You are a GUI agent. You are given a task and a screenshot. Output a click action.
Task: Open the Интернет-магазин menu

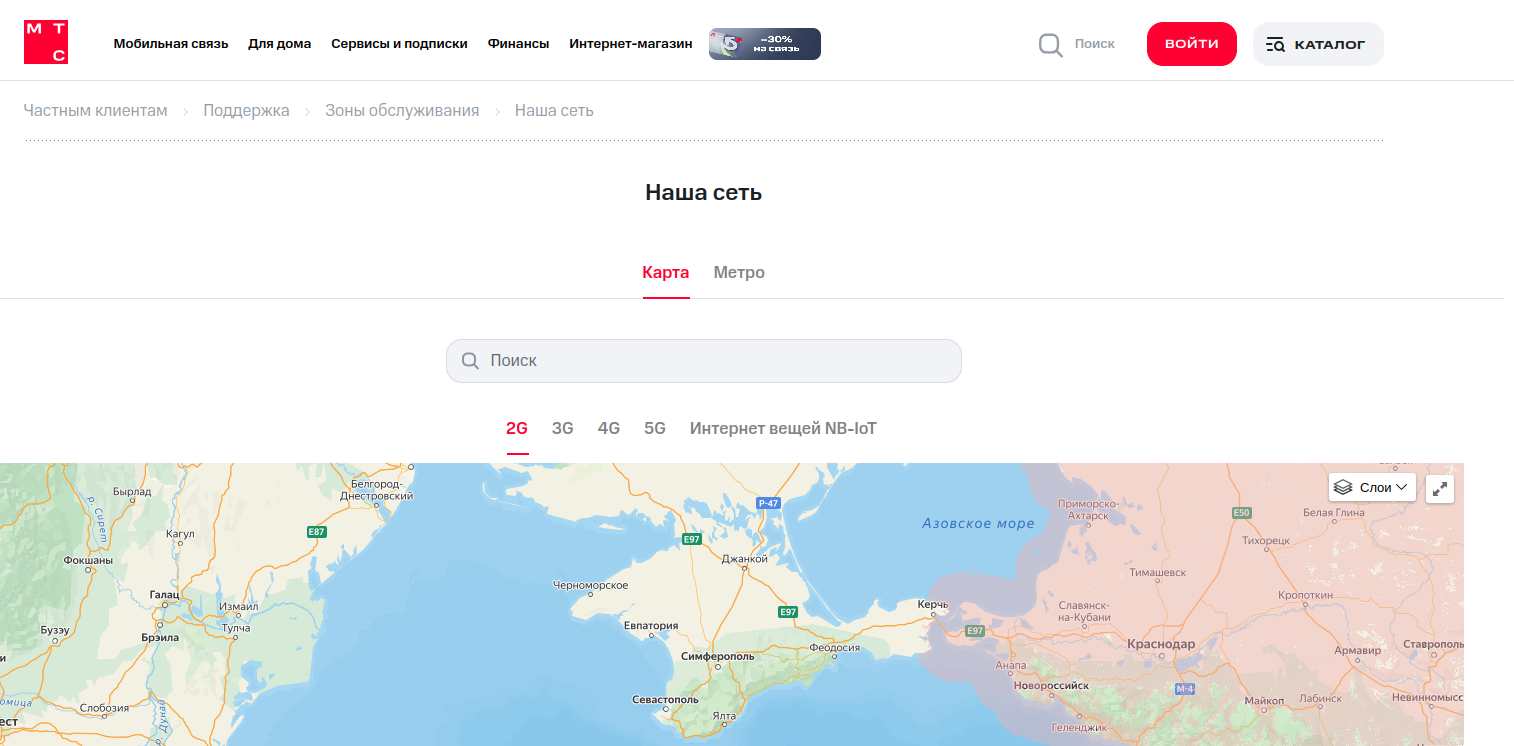[x=631, y=44]
